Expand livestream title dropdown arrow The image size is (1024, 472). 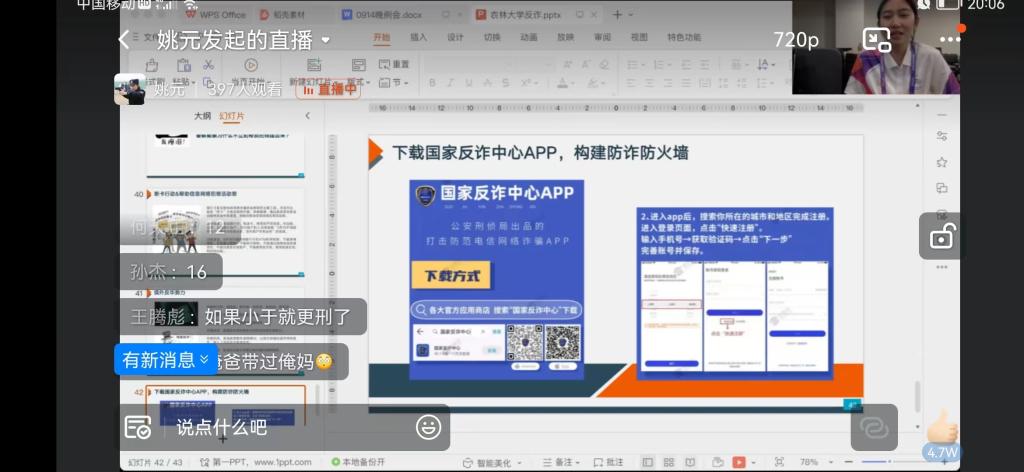pyautogui.click(x=325, y=41)
